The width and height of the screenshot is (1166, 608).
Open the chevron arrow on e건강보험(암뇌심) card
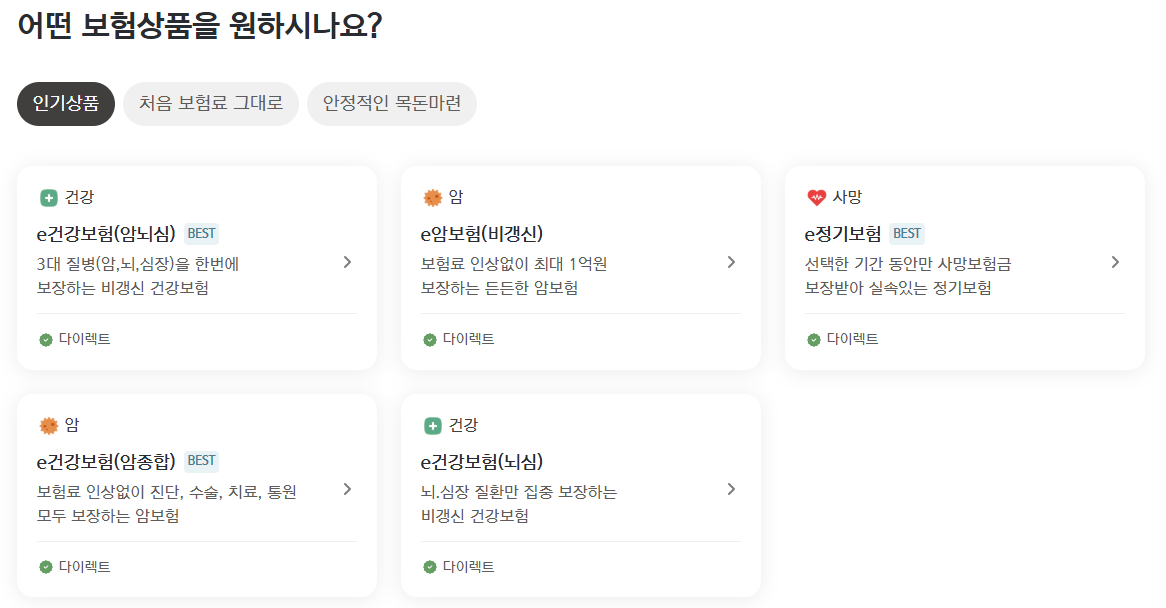[x=347, y=262]
